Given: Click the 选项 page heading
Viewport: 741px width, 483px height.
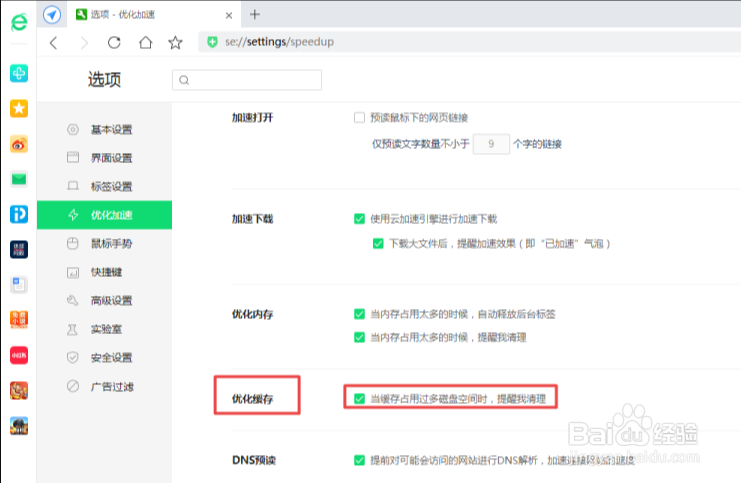Looking at the screenshot, I should (x=104, y=79).
